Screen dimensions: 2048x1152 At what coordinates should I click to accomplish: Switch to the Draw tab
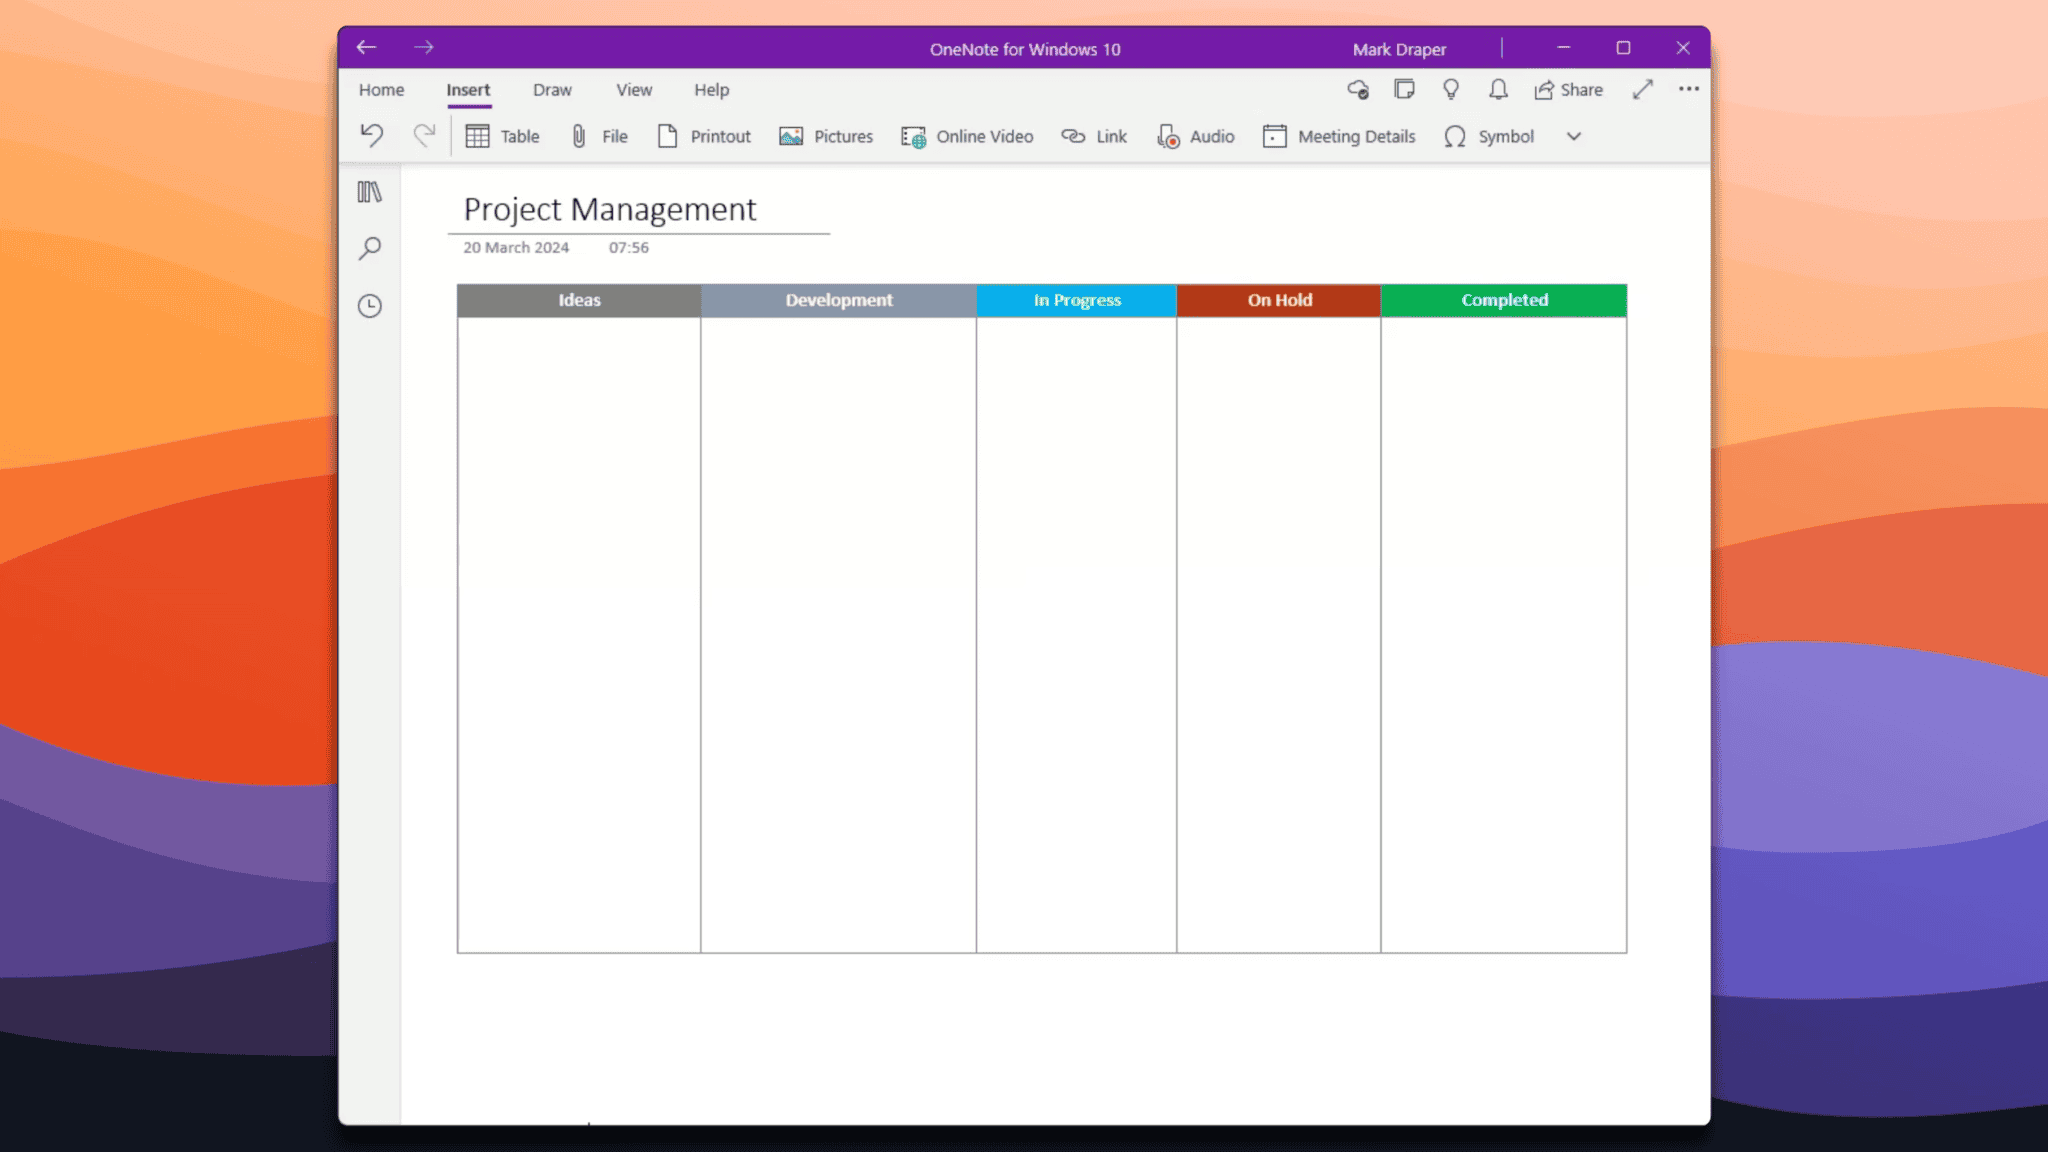[552, 89]
